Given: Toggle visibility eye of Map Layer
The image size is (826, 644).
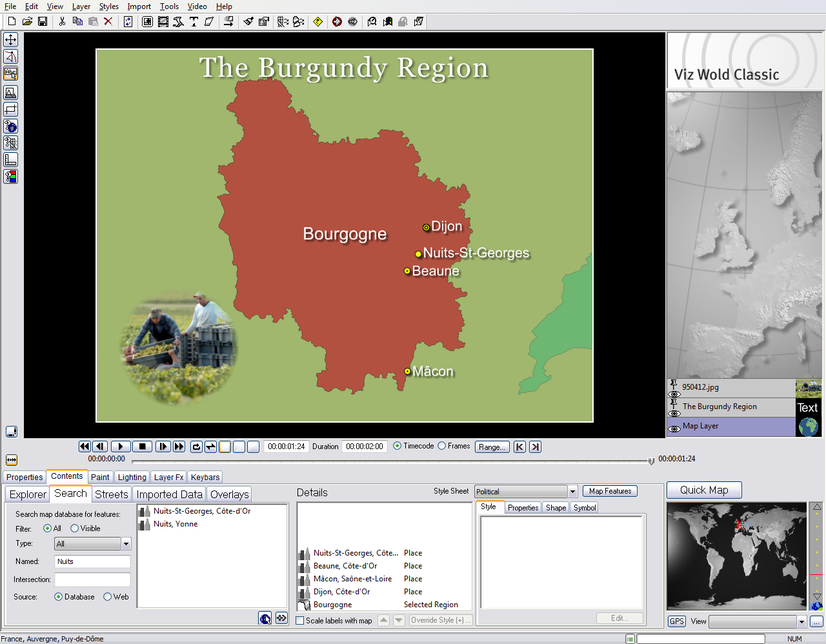Looking at the screenshot, I should pos(675,431).
